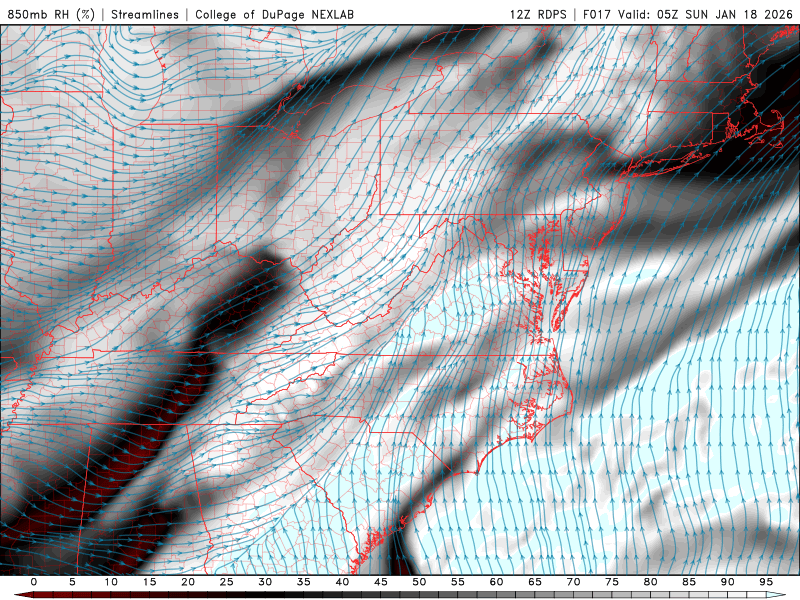Click the colorbar label "30"

pos(265,582)
